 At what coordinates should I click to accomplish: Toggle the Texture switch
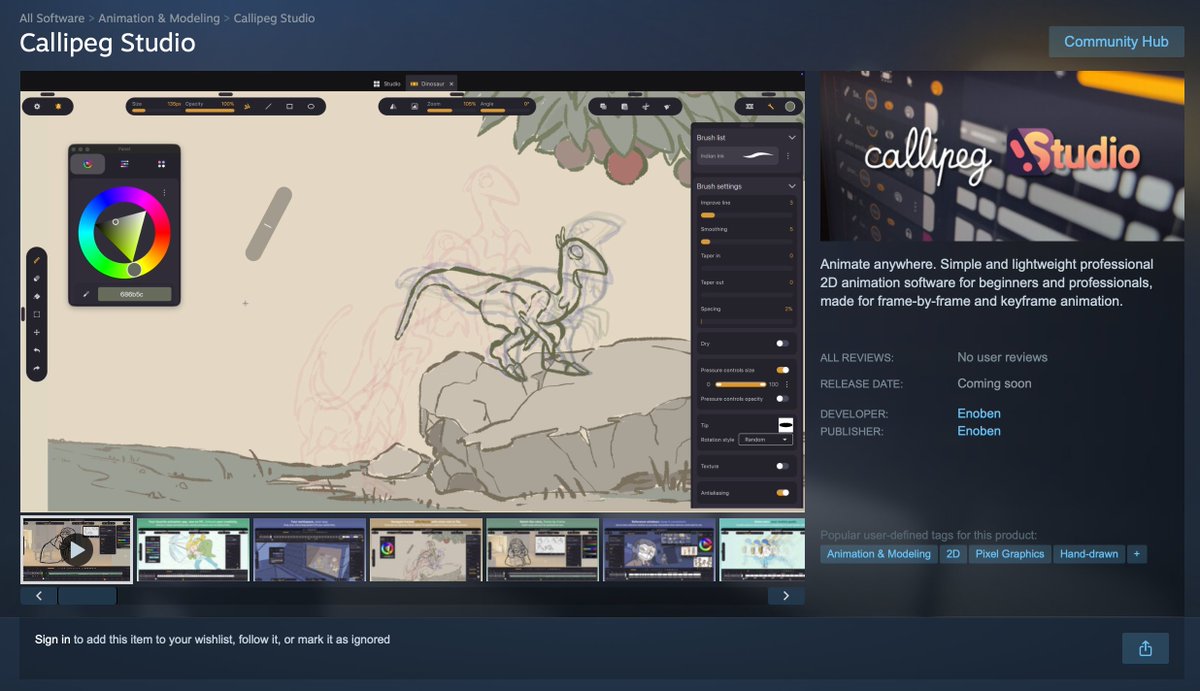[782, 466]
